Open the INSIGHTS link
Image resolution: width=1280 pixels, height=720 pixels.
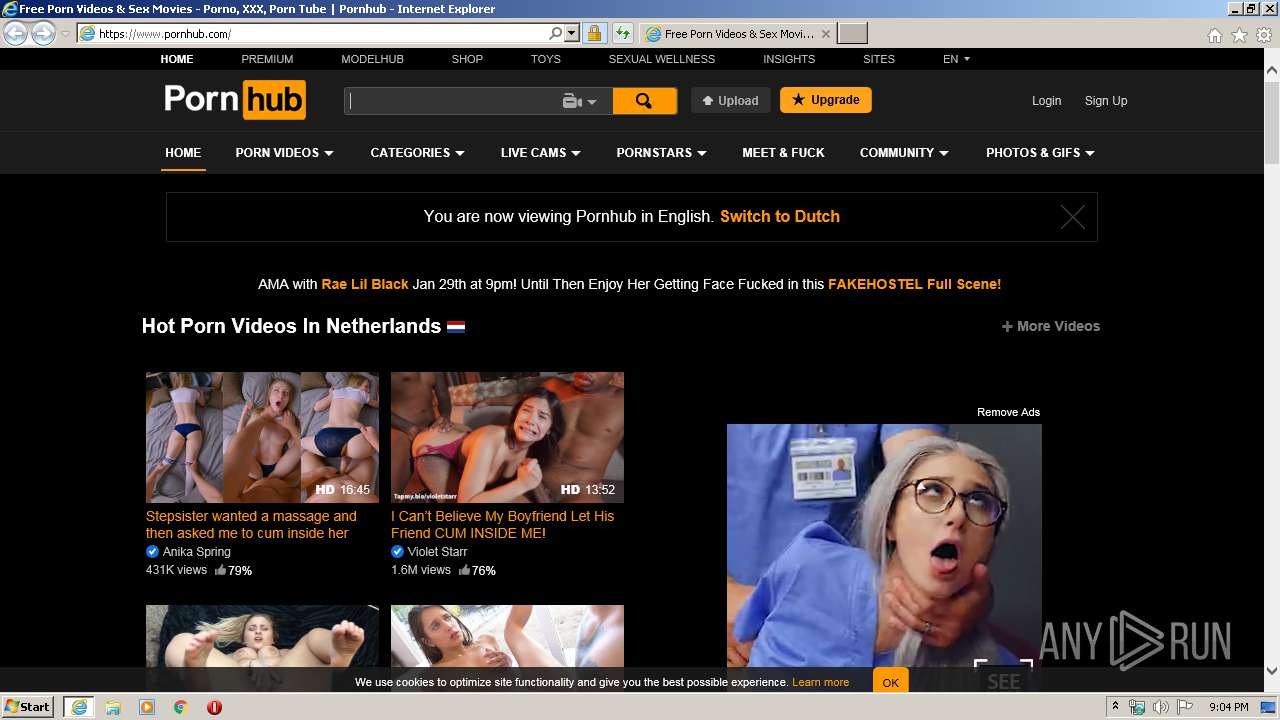pyautogui.click(x=789, y=59)
